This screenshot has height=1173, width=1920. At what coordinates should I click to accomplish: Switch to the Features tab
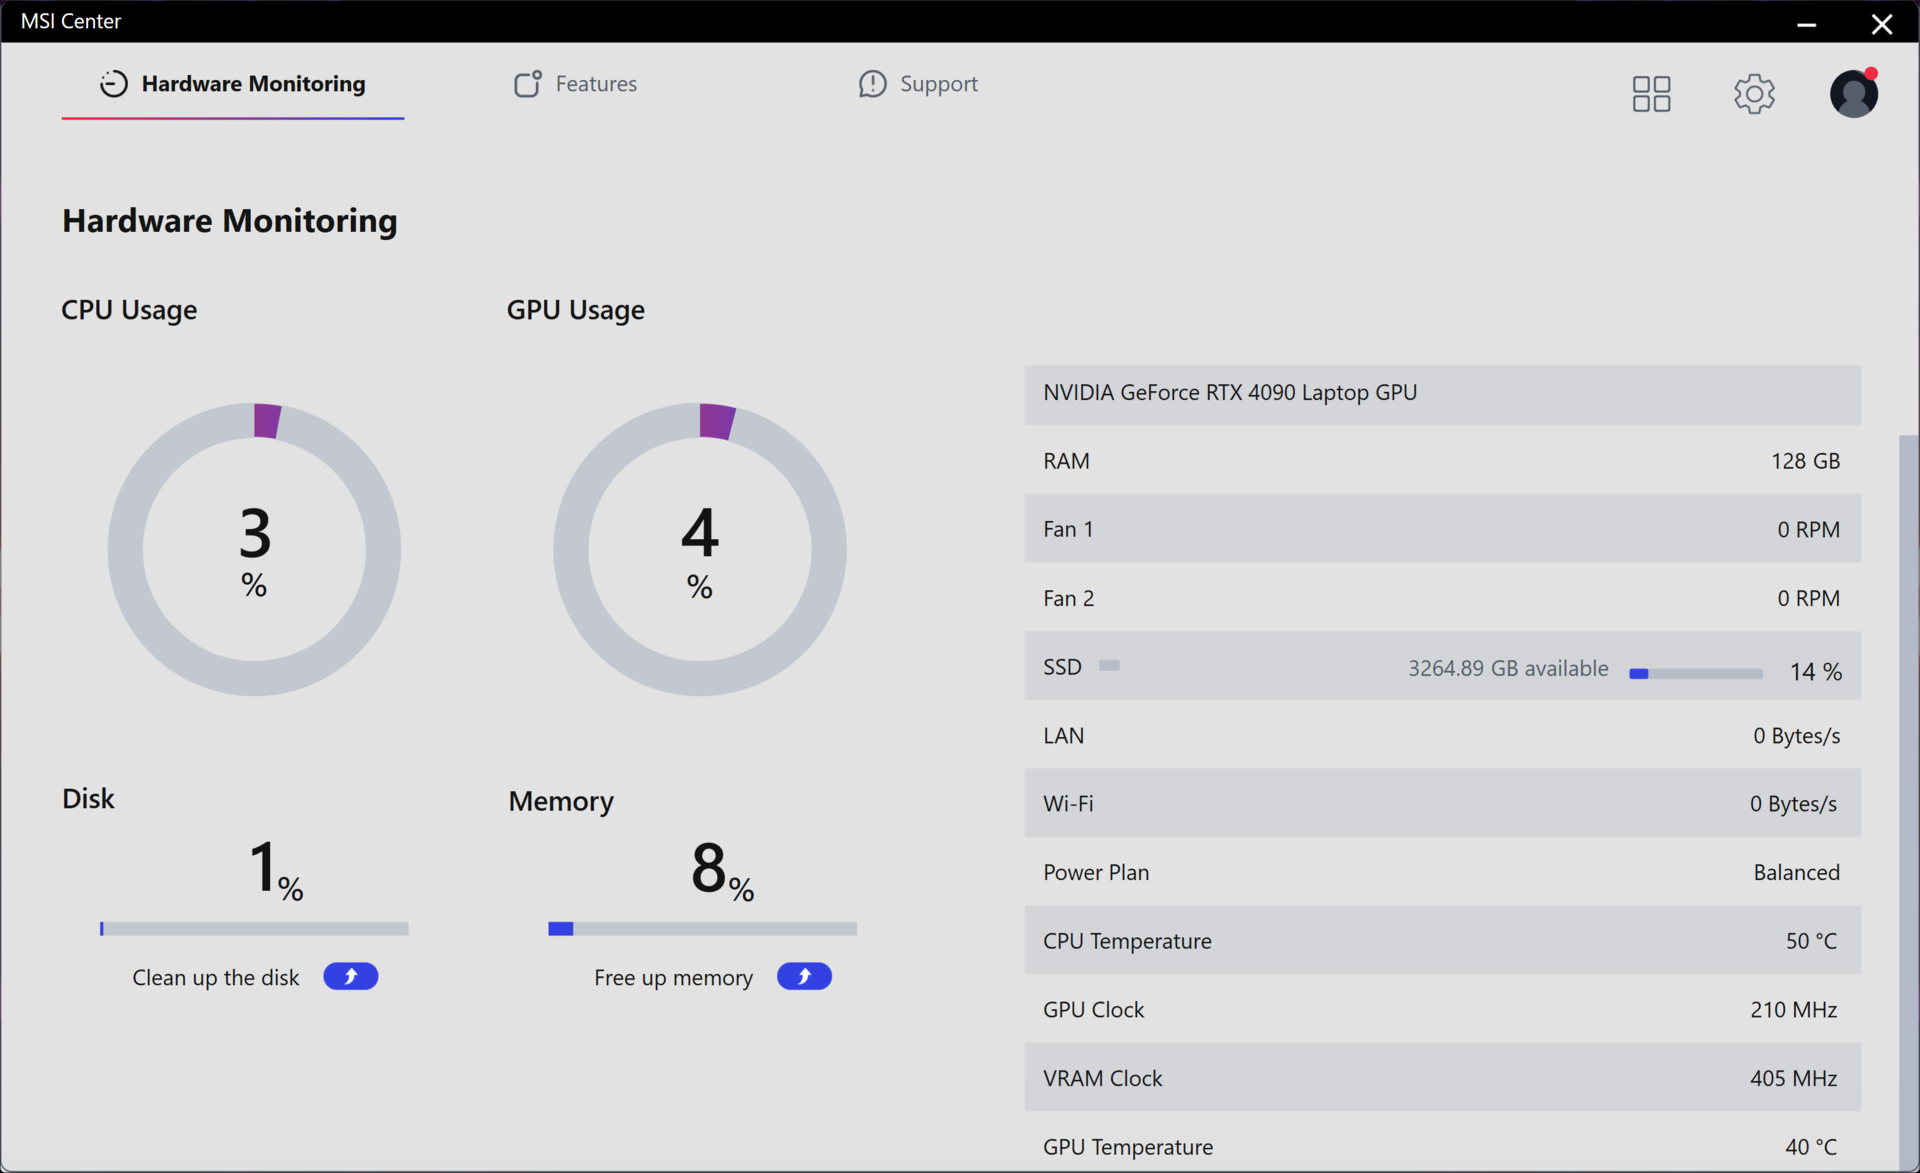point(575,84)
